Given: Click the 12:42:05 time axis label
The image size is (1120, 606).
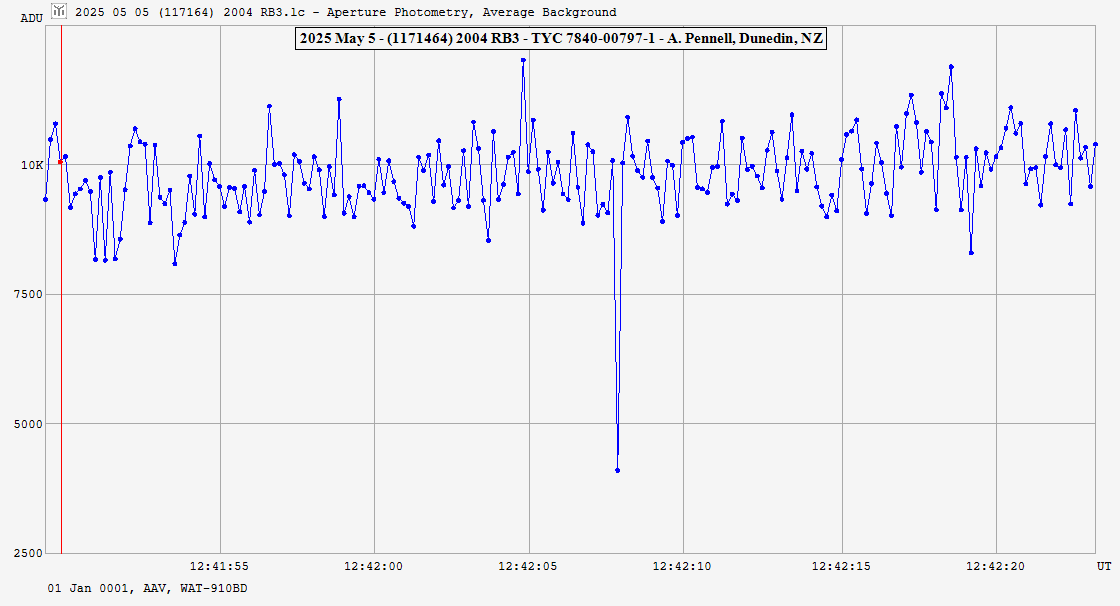Looking at the screenshot, I should coord(529,566).
